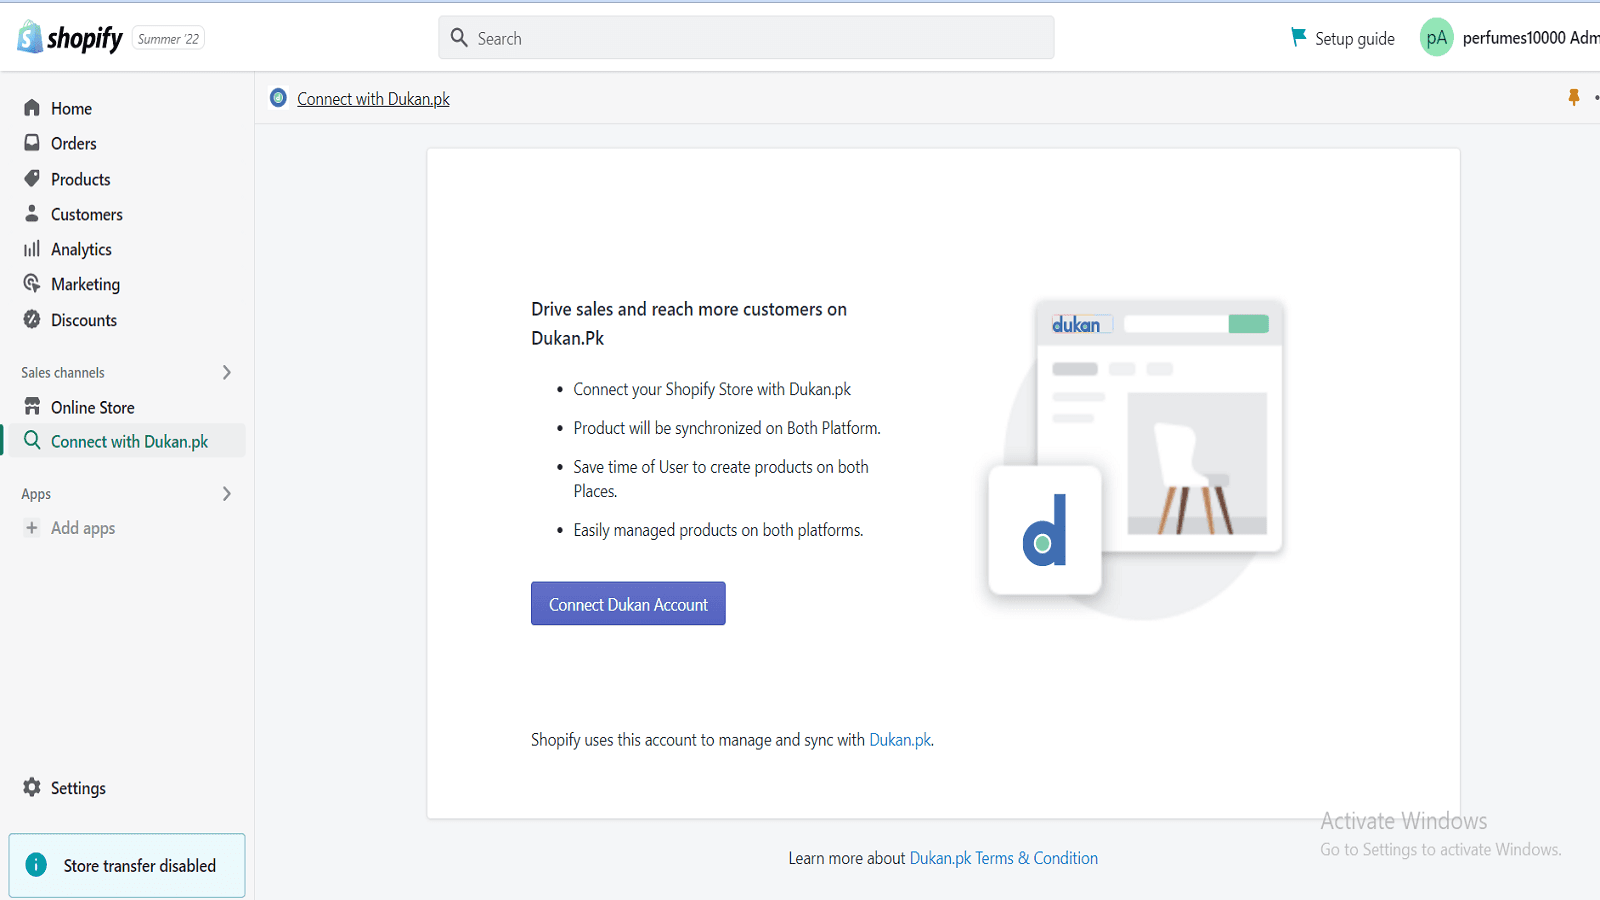Screen dimensions: 1600x900
Task: Click the Dukan.pk channel icon near the breadcrumb
Action: point(278,98)
